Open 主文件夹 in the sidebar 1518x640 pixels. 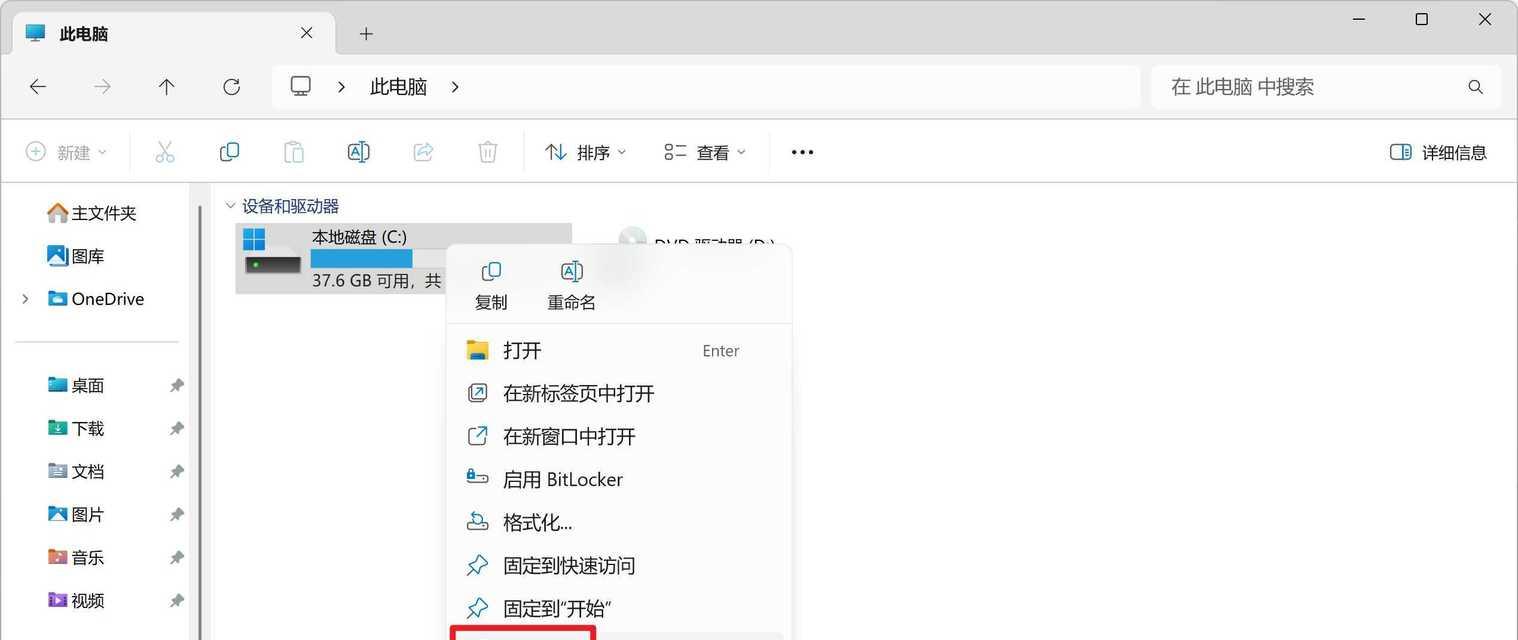coord(91,213)
